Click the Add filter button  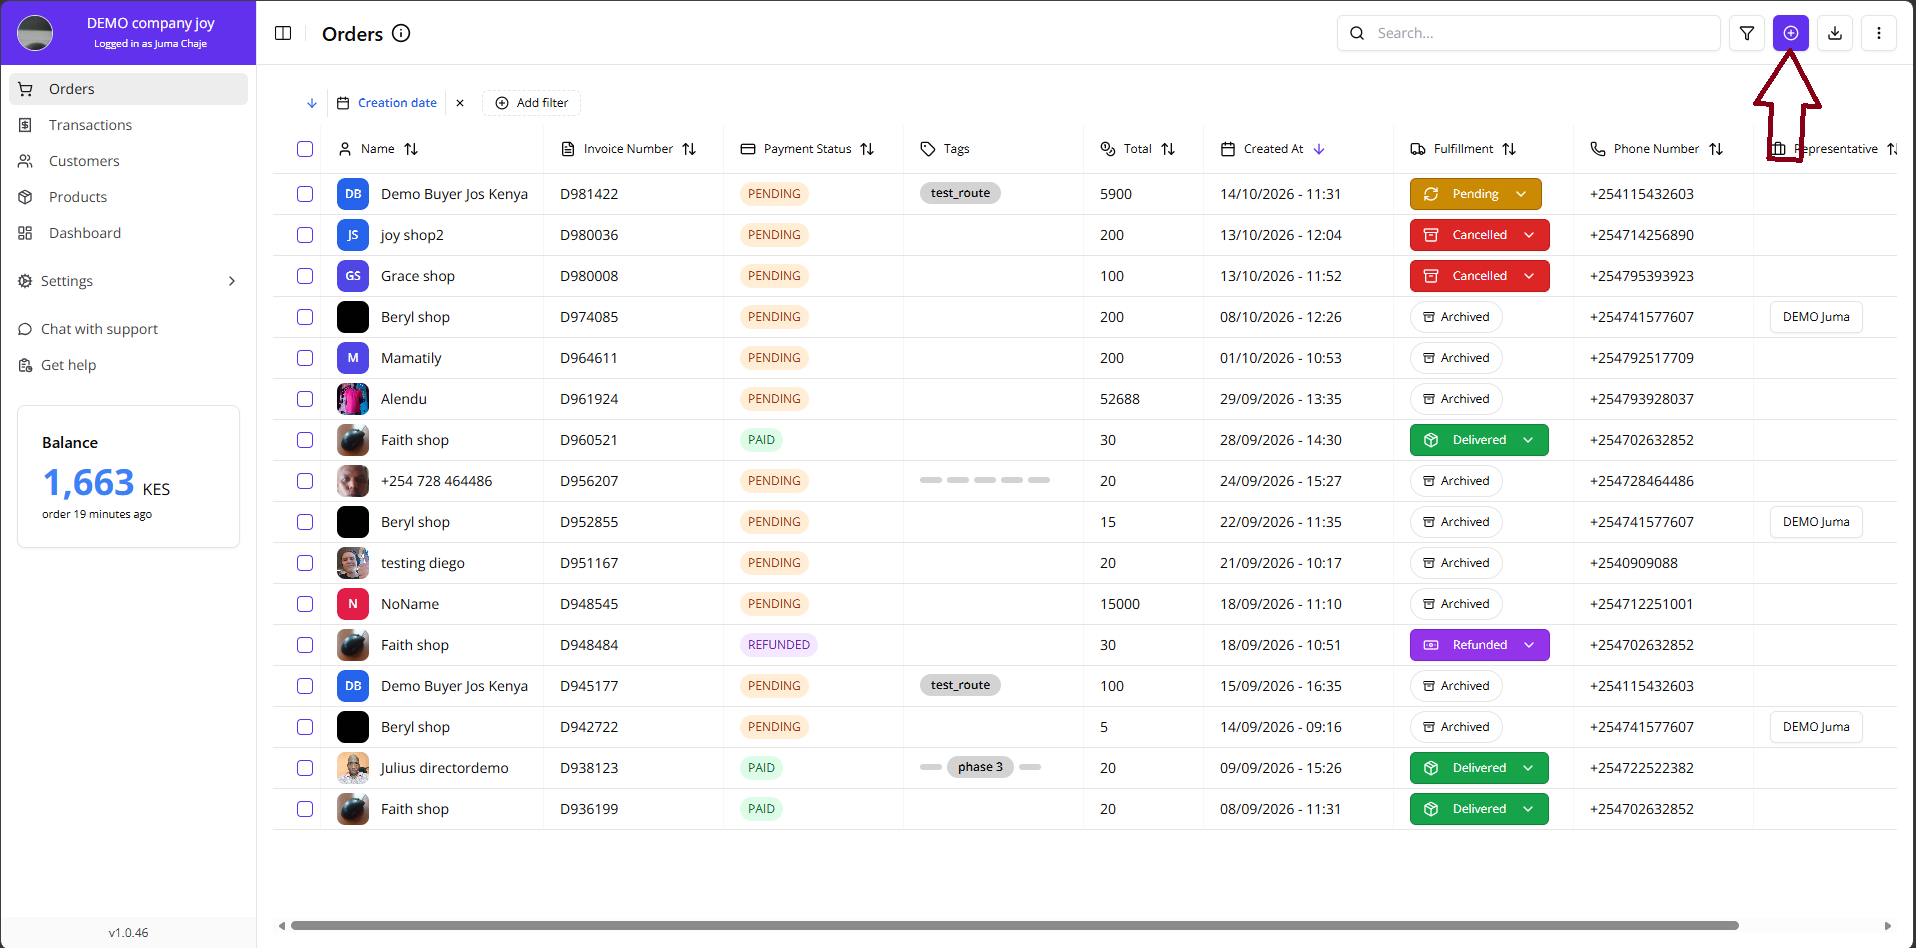coord(532,103)
